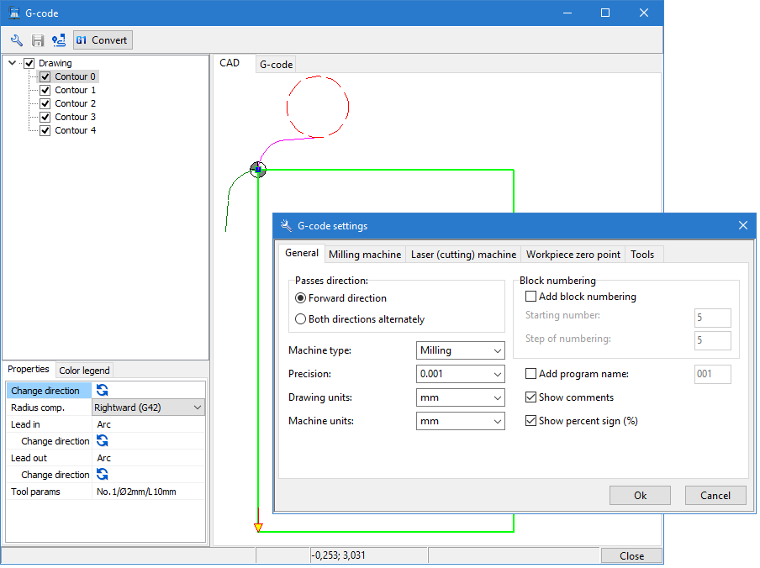Click the magenta lead-in arc in CAD view
Image resolution: width=760 pixels, height=568 pixels.
coord(279,142)
